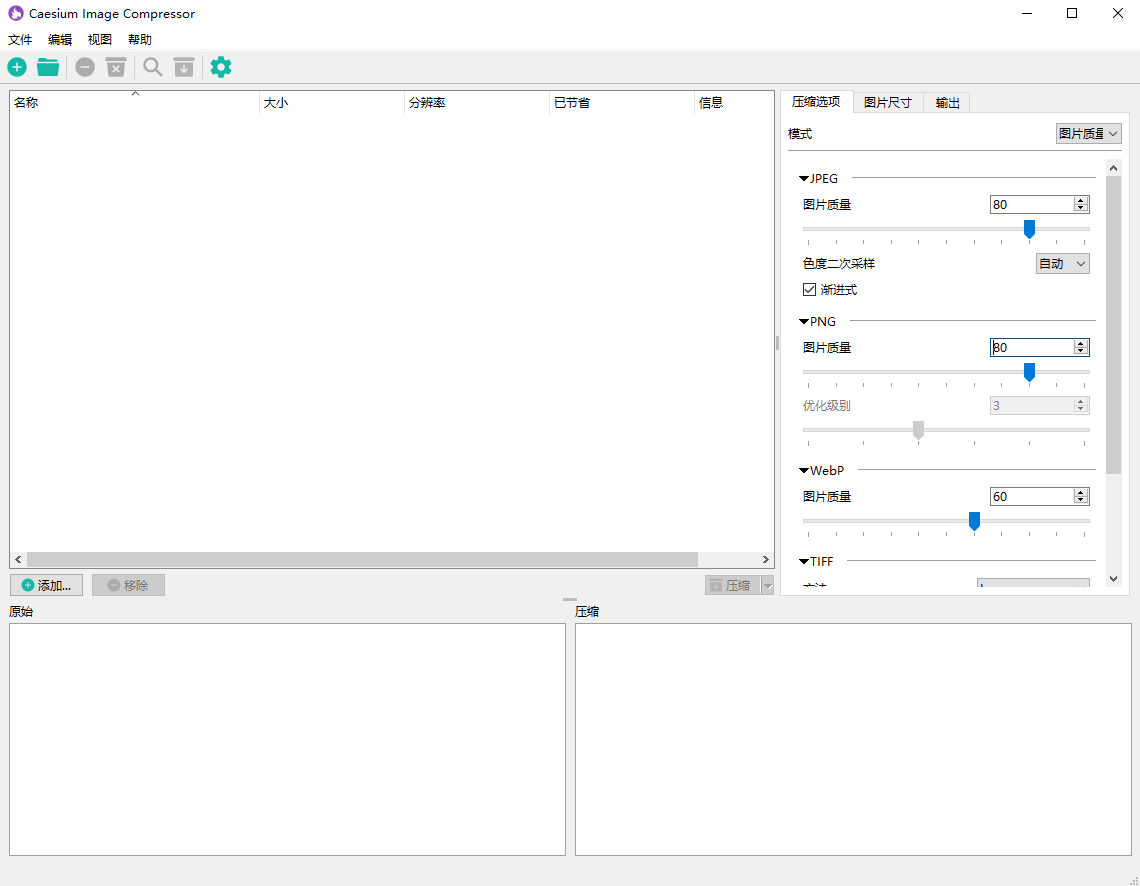This screenshot has width=1140, height=886.
Task: Collapse the WebP section
Action: coord(804,470)
